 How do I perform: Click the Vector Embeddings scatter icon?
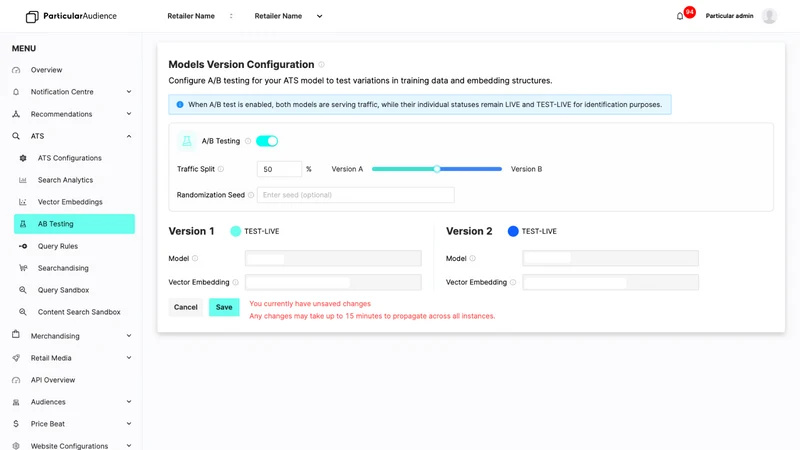click(23, 202)
